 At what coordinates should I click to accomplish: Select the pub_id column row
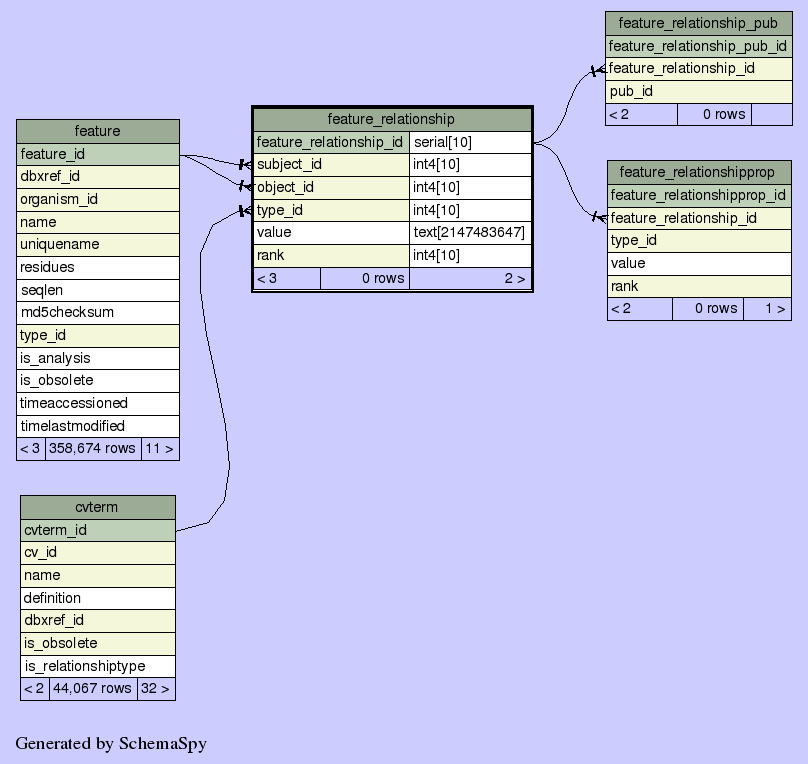[698, 91]
